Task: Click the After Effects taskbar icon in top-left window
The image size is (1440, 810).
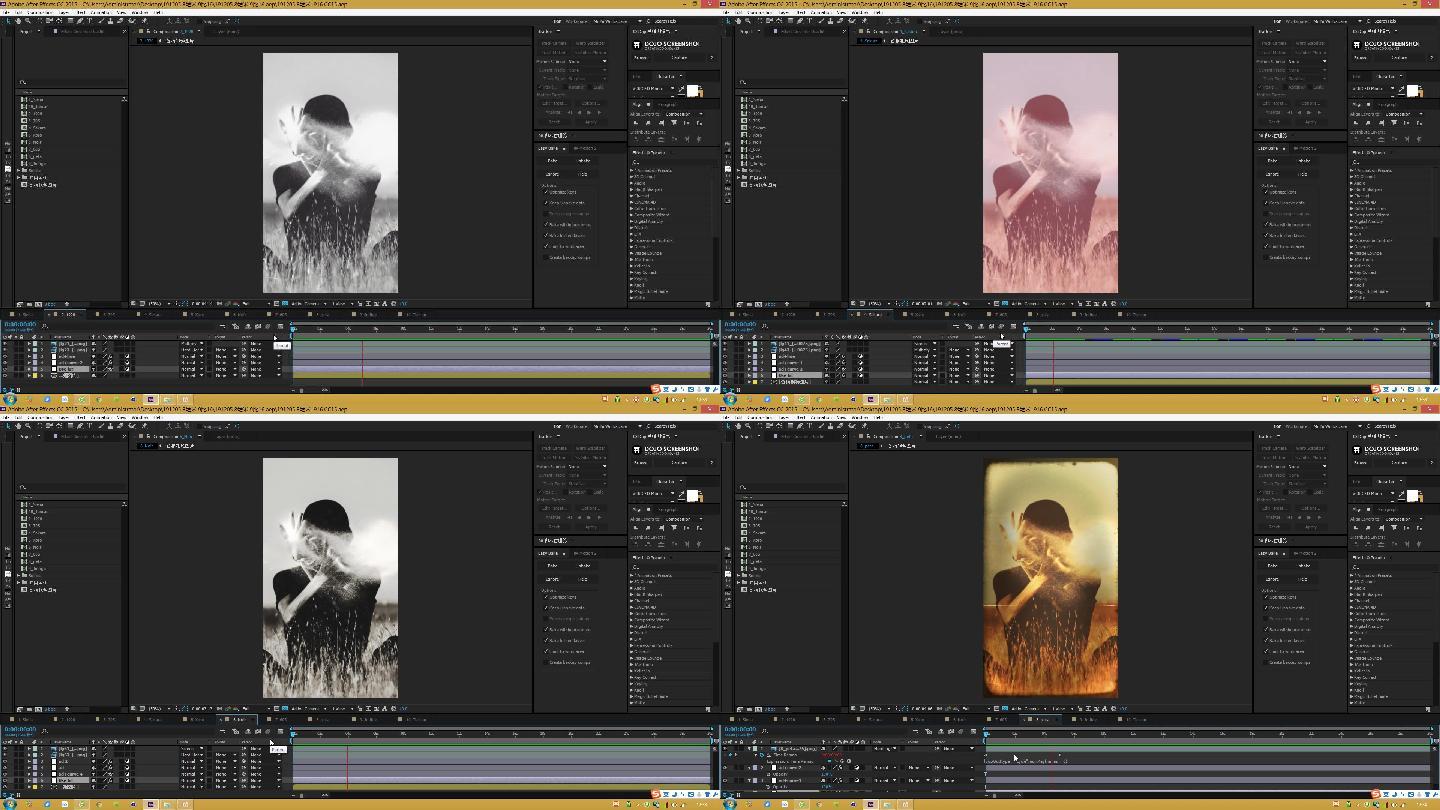Action: coord(150,399)
